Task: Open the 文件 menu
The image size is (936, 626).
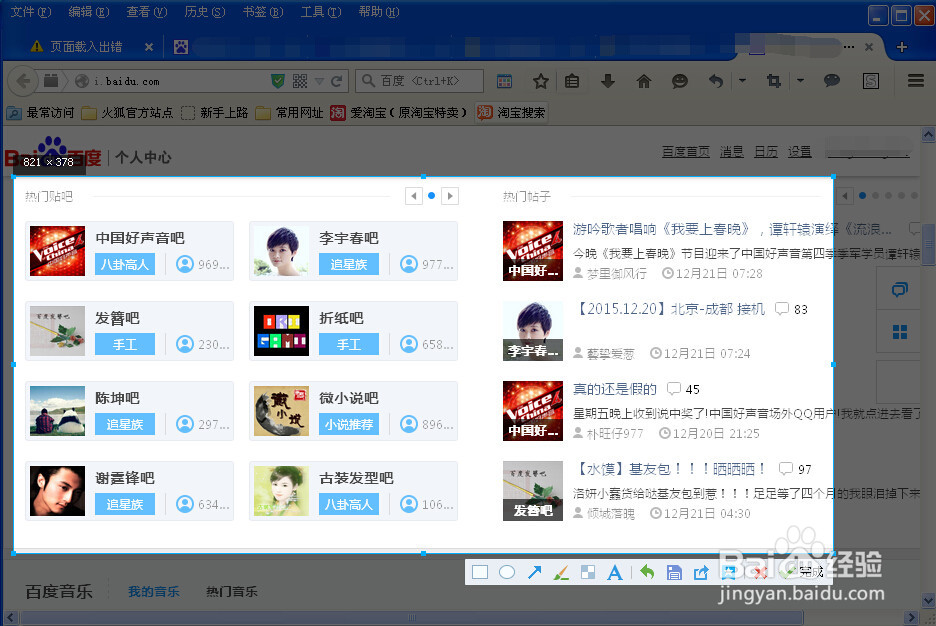Action: coord(31,11)
